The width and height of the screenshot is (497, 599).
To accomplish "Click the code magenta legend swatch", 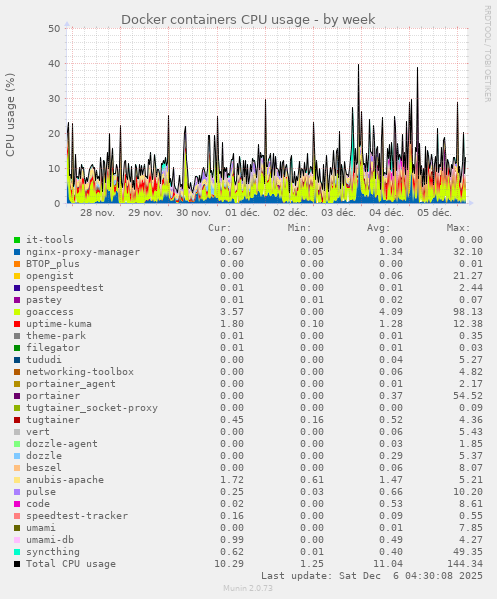I will pyautogui.click(x=17, y=504).
